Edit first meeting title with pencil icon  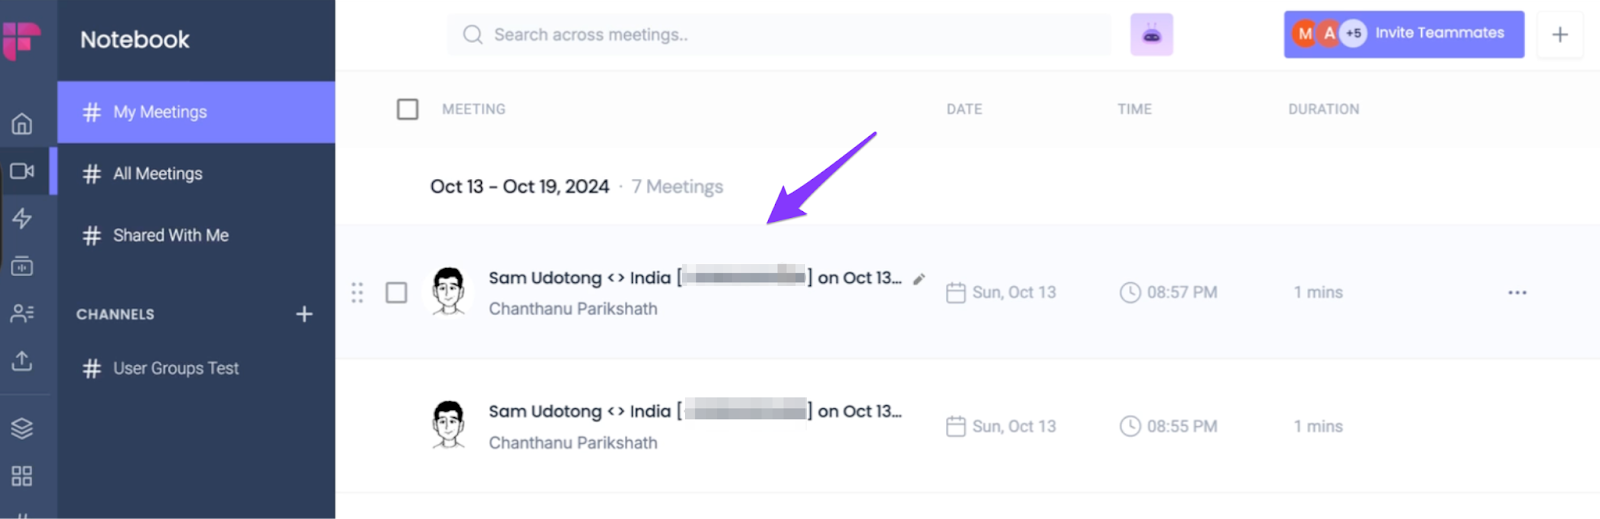[919, 279]
